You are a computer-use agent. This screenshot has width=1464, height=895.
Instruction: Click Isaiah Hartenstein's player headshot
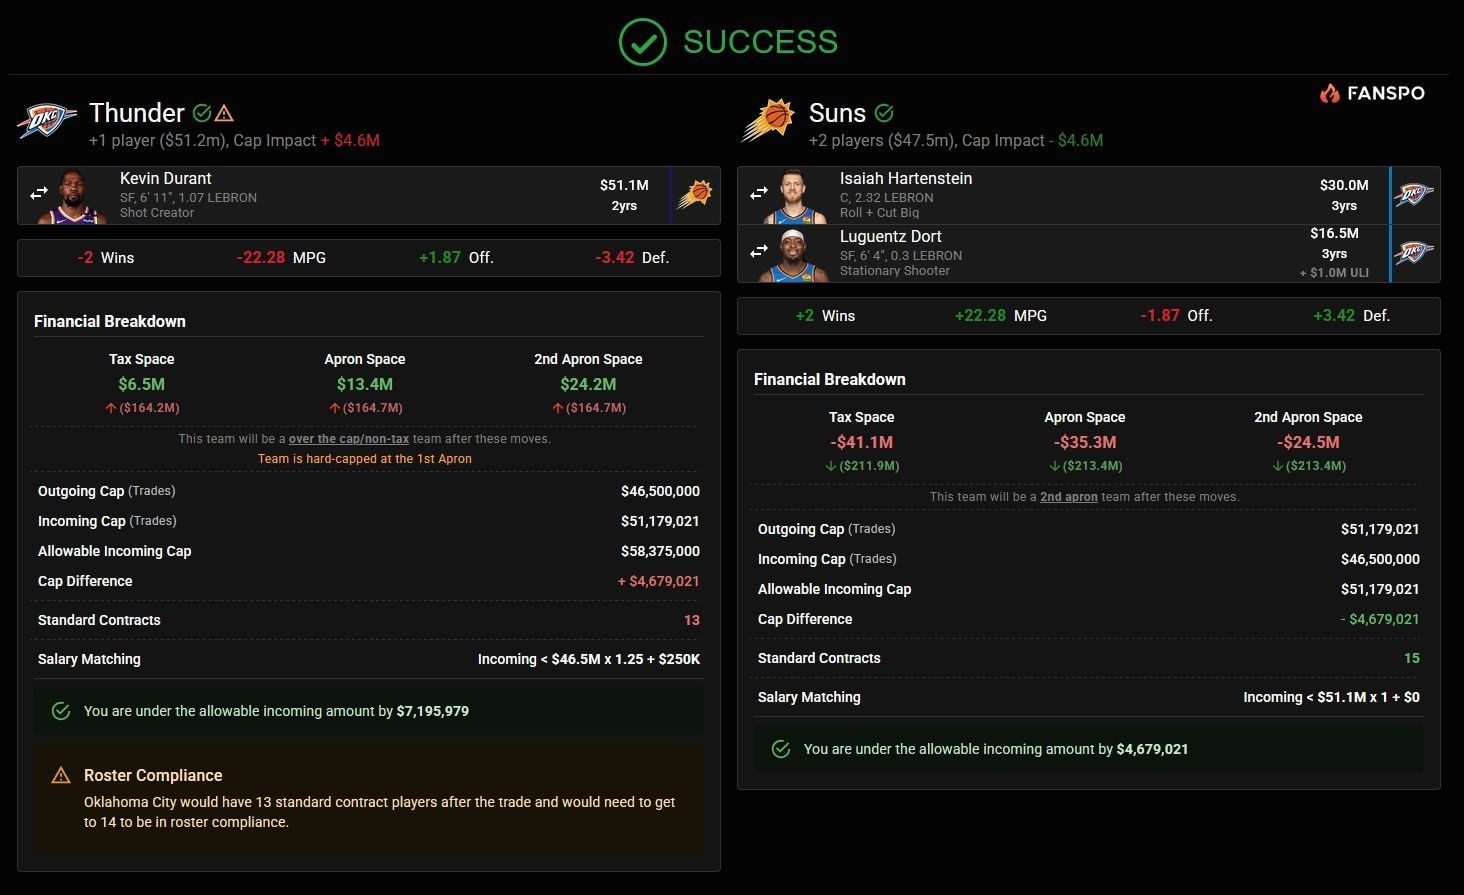[x=795, y=197]
